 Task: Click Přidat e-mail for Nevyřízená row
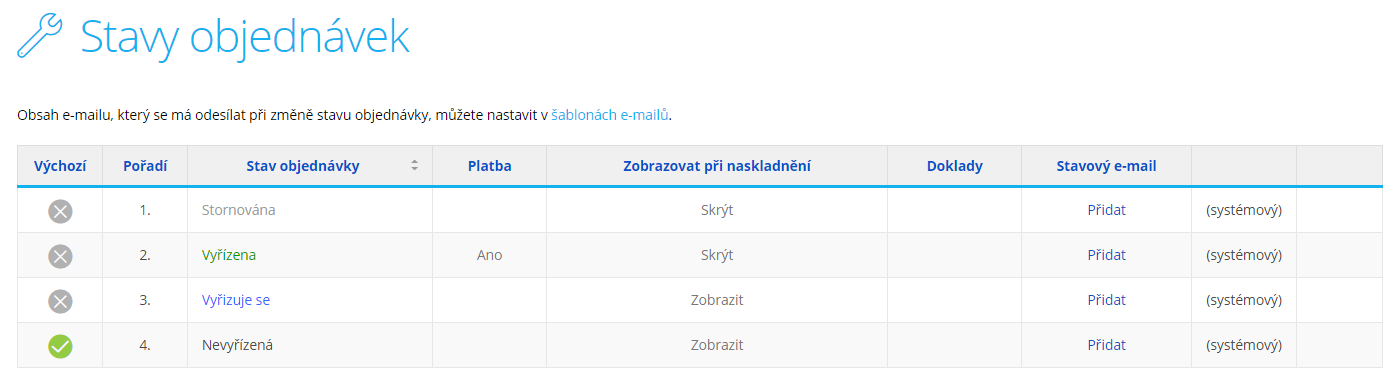pos(1106,345)
